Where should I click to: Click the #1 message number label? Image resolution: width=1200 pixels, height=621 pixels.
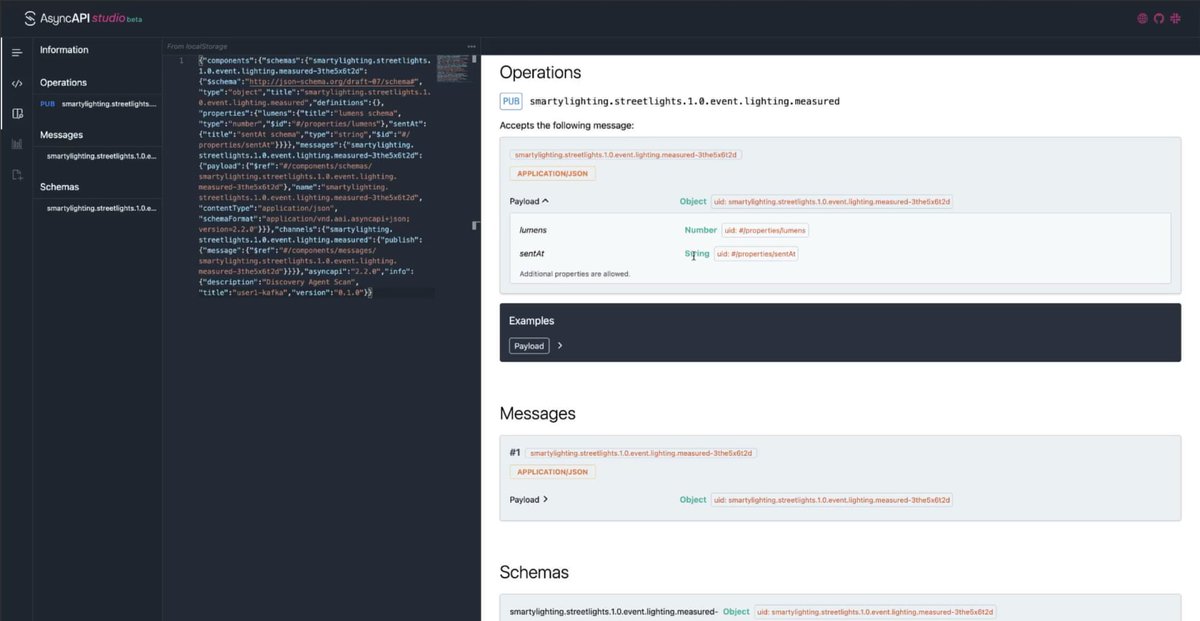[515, 452]
